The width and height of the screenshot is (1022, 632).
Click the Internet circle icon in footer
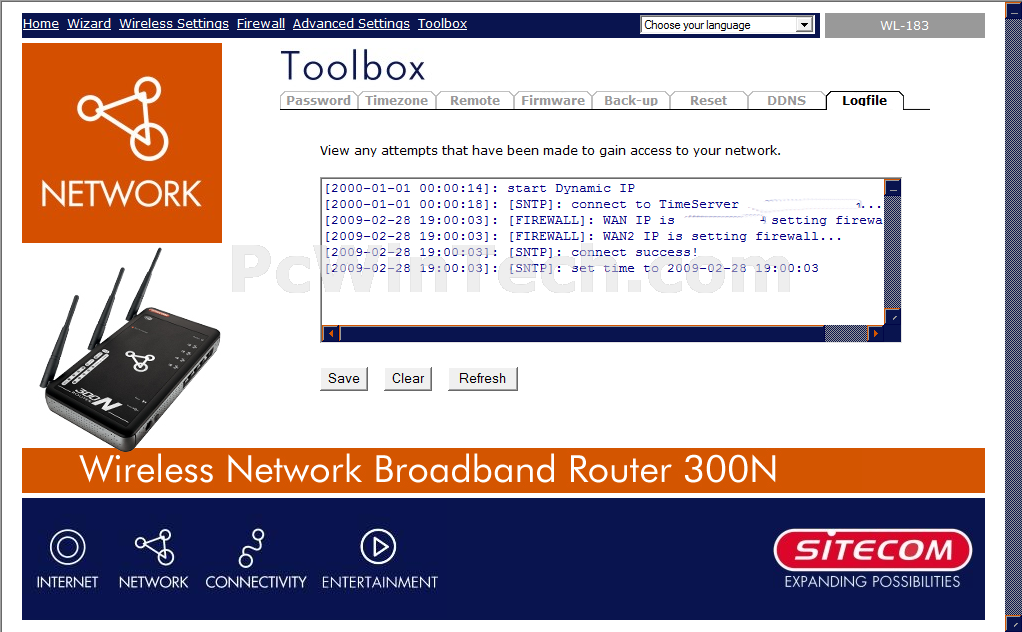tap(68, 547)
